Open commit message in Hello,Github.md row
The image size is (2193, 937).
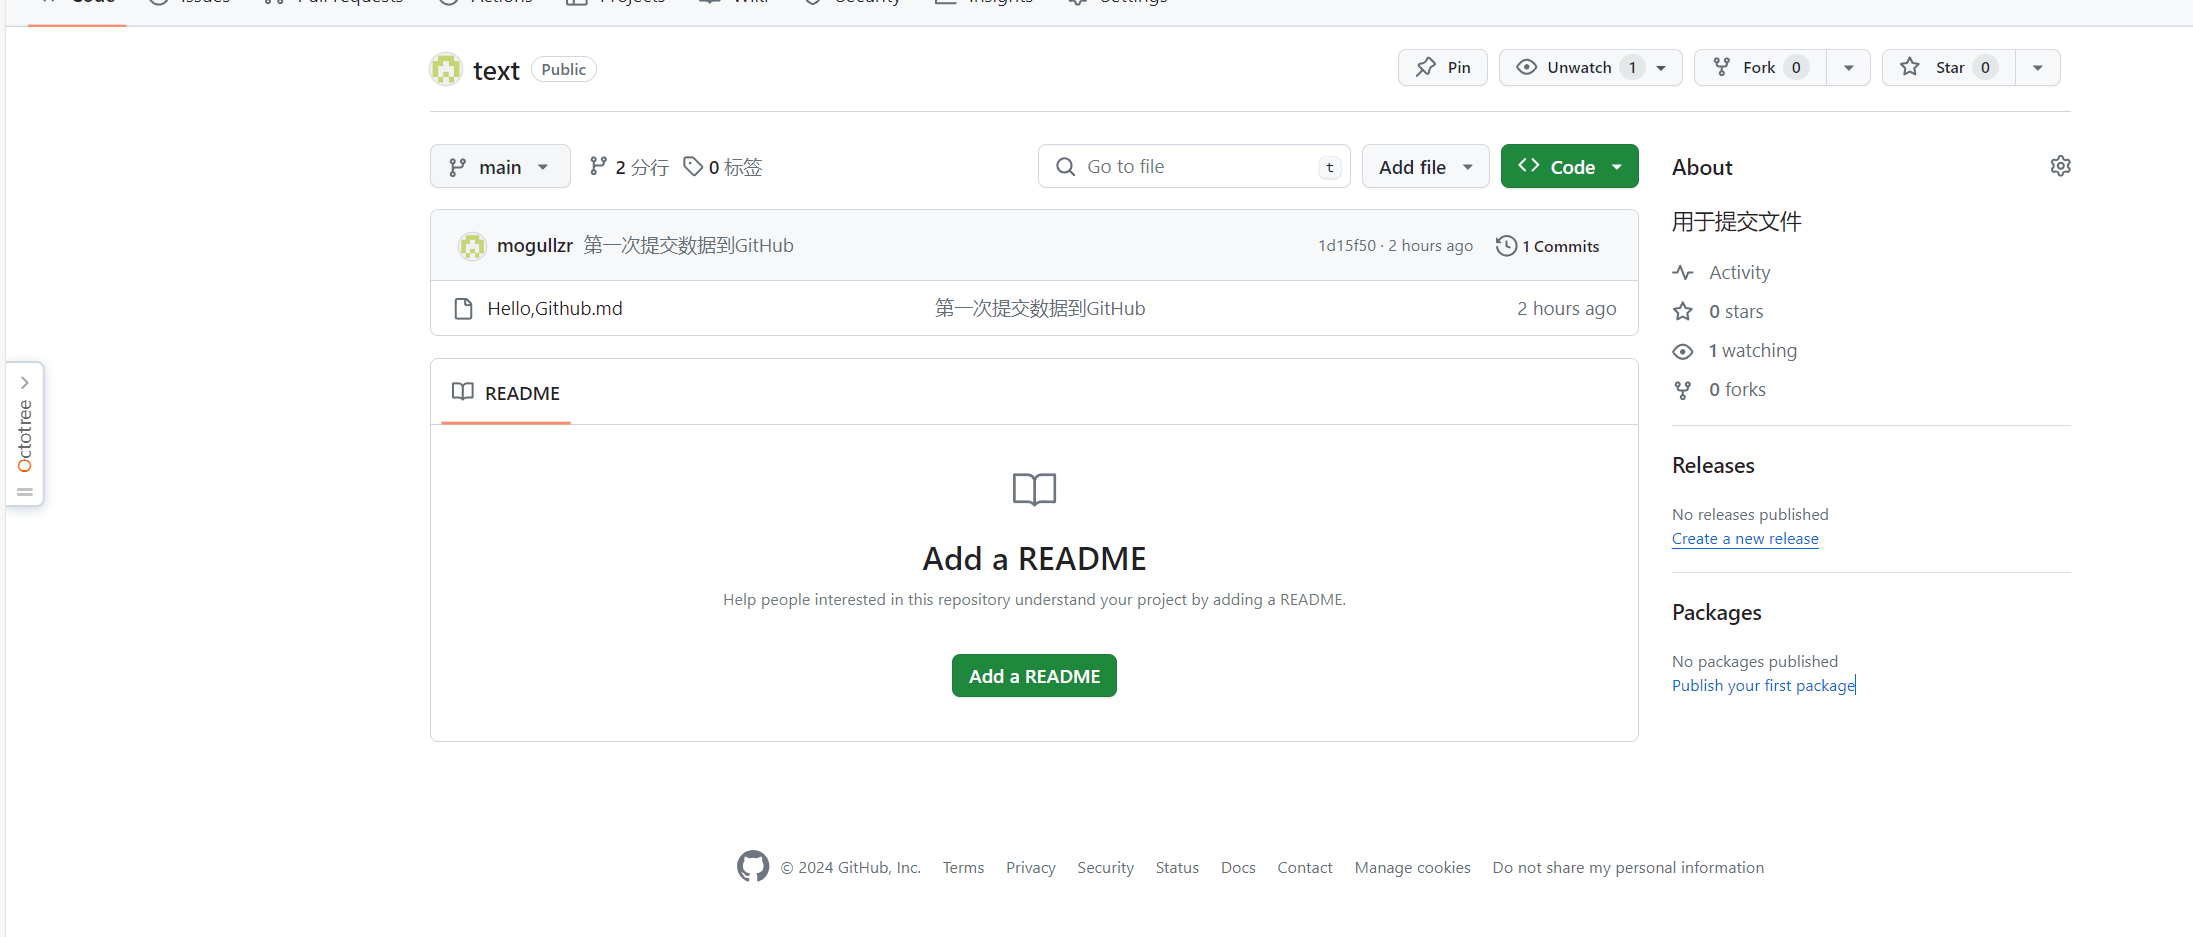click(x=1040, y=309)
